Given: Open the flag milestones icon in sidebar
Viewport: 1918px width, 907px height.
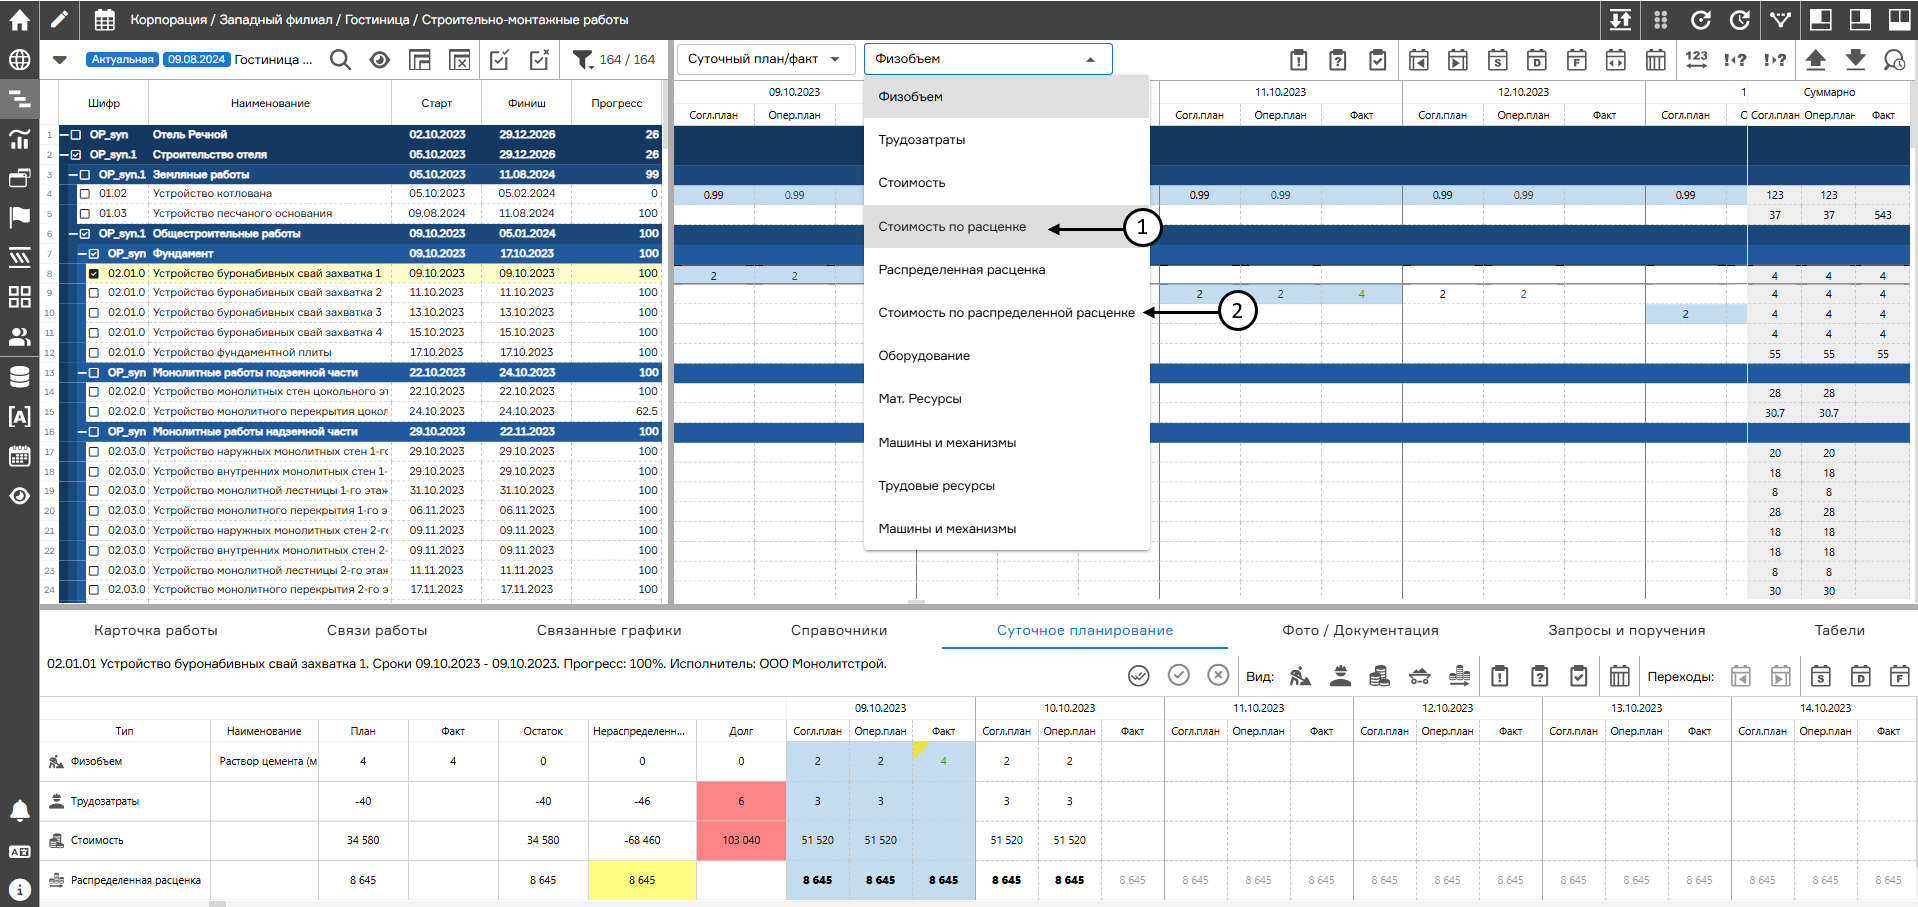Looking at the screenshot, I should click(x=19, y=216).
